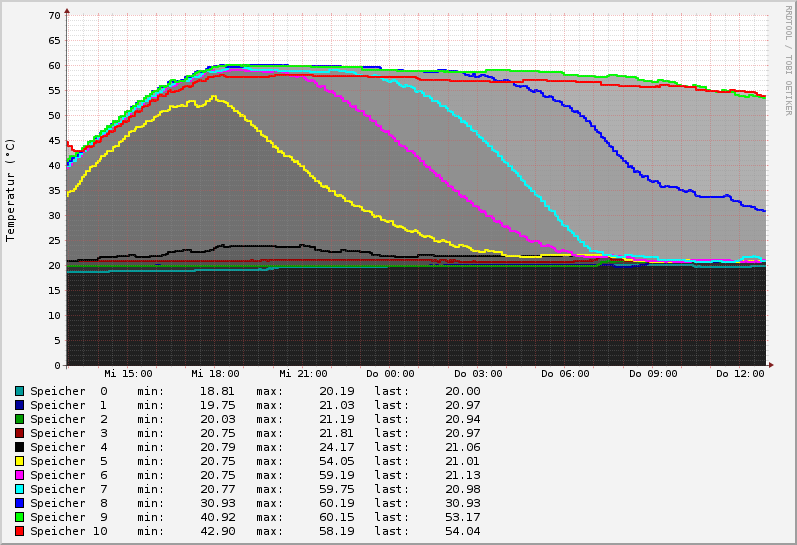Click the Do 12:00 time axis label
The width and height of the screenshot is (797, 545).
coord(740,374)
